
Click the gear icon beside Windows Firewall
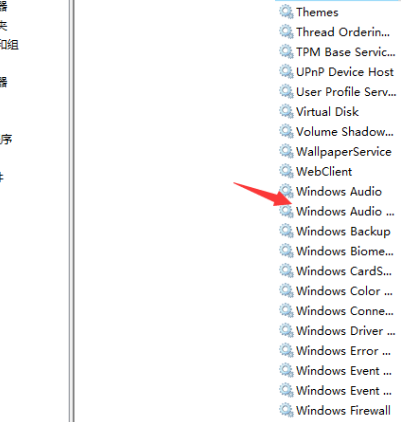[x=286, y=410]
